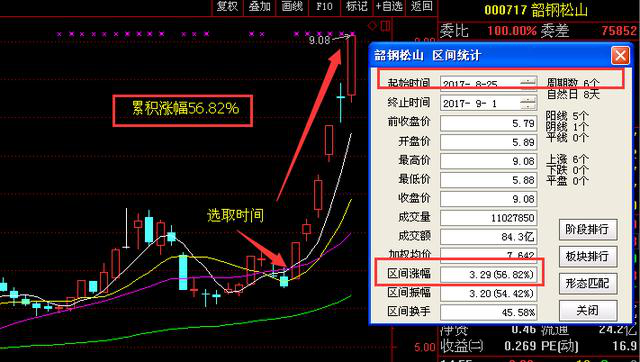Click the 板块排行 button
The height and width of the screenshot is (362, 640).
pos(587,257)
